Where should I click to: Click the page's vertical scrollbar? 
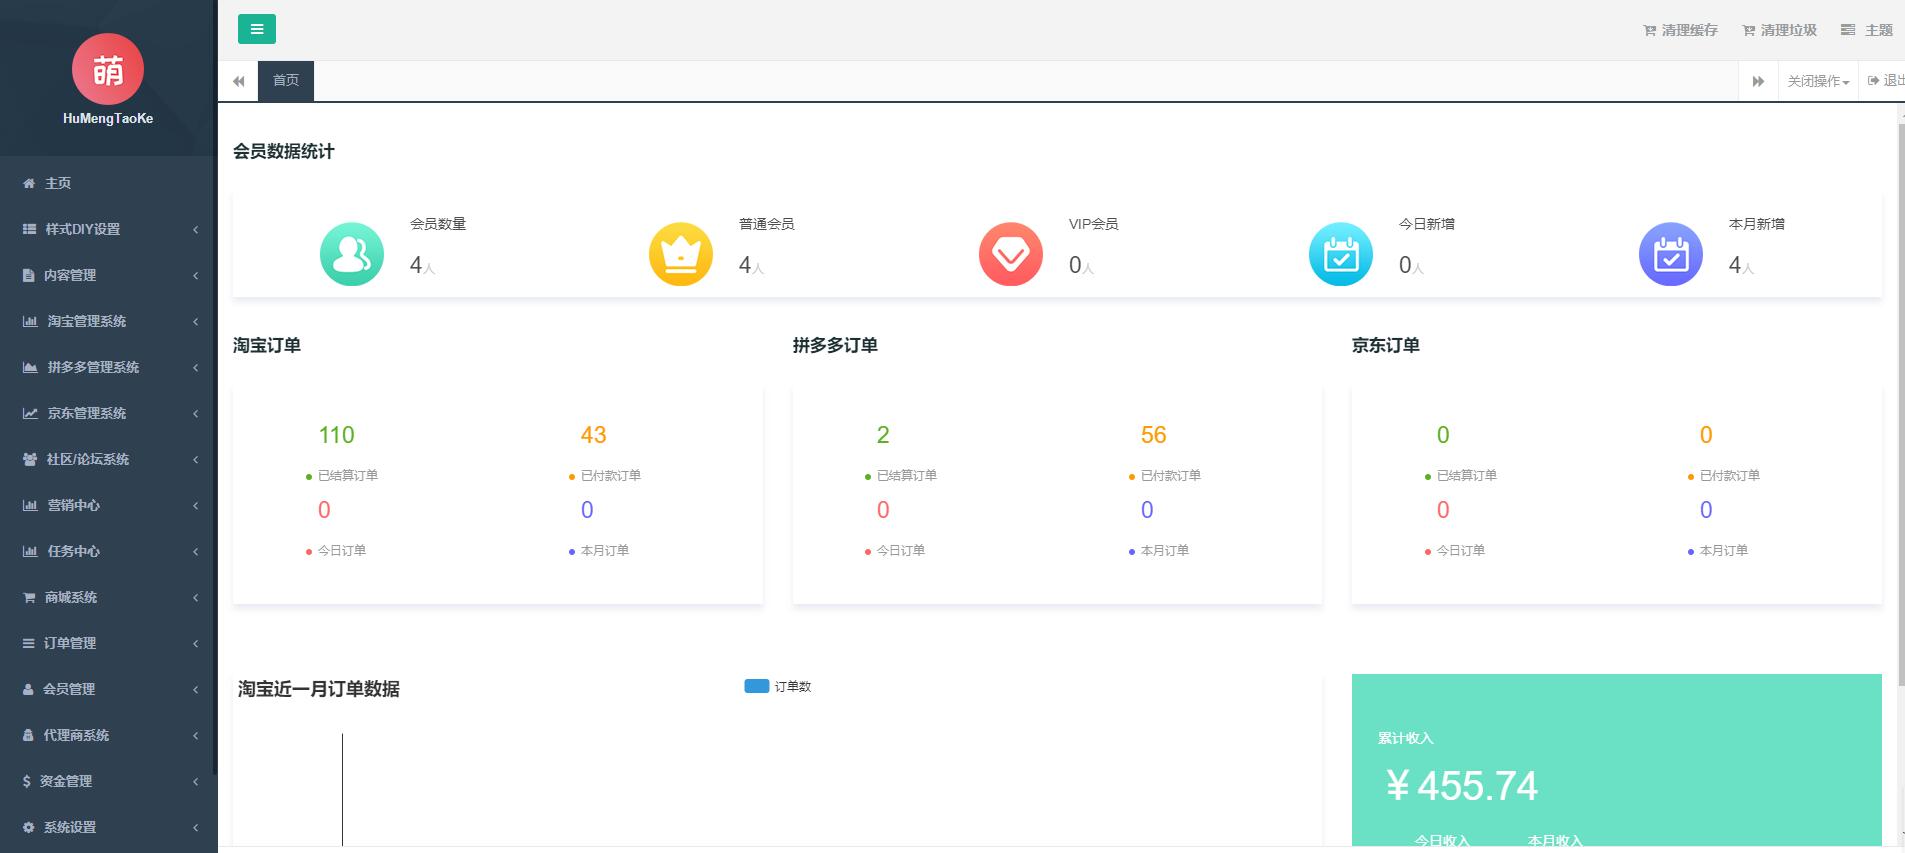[1900, 400]
